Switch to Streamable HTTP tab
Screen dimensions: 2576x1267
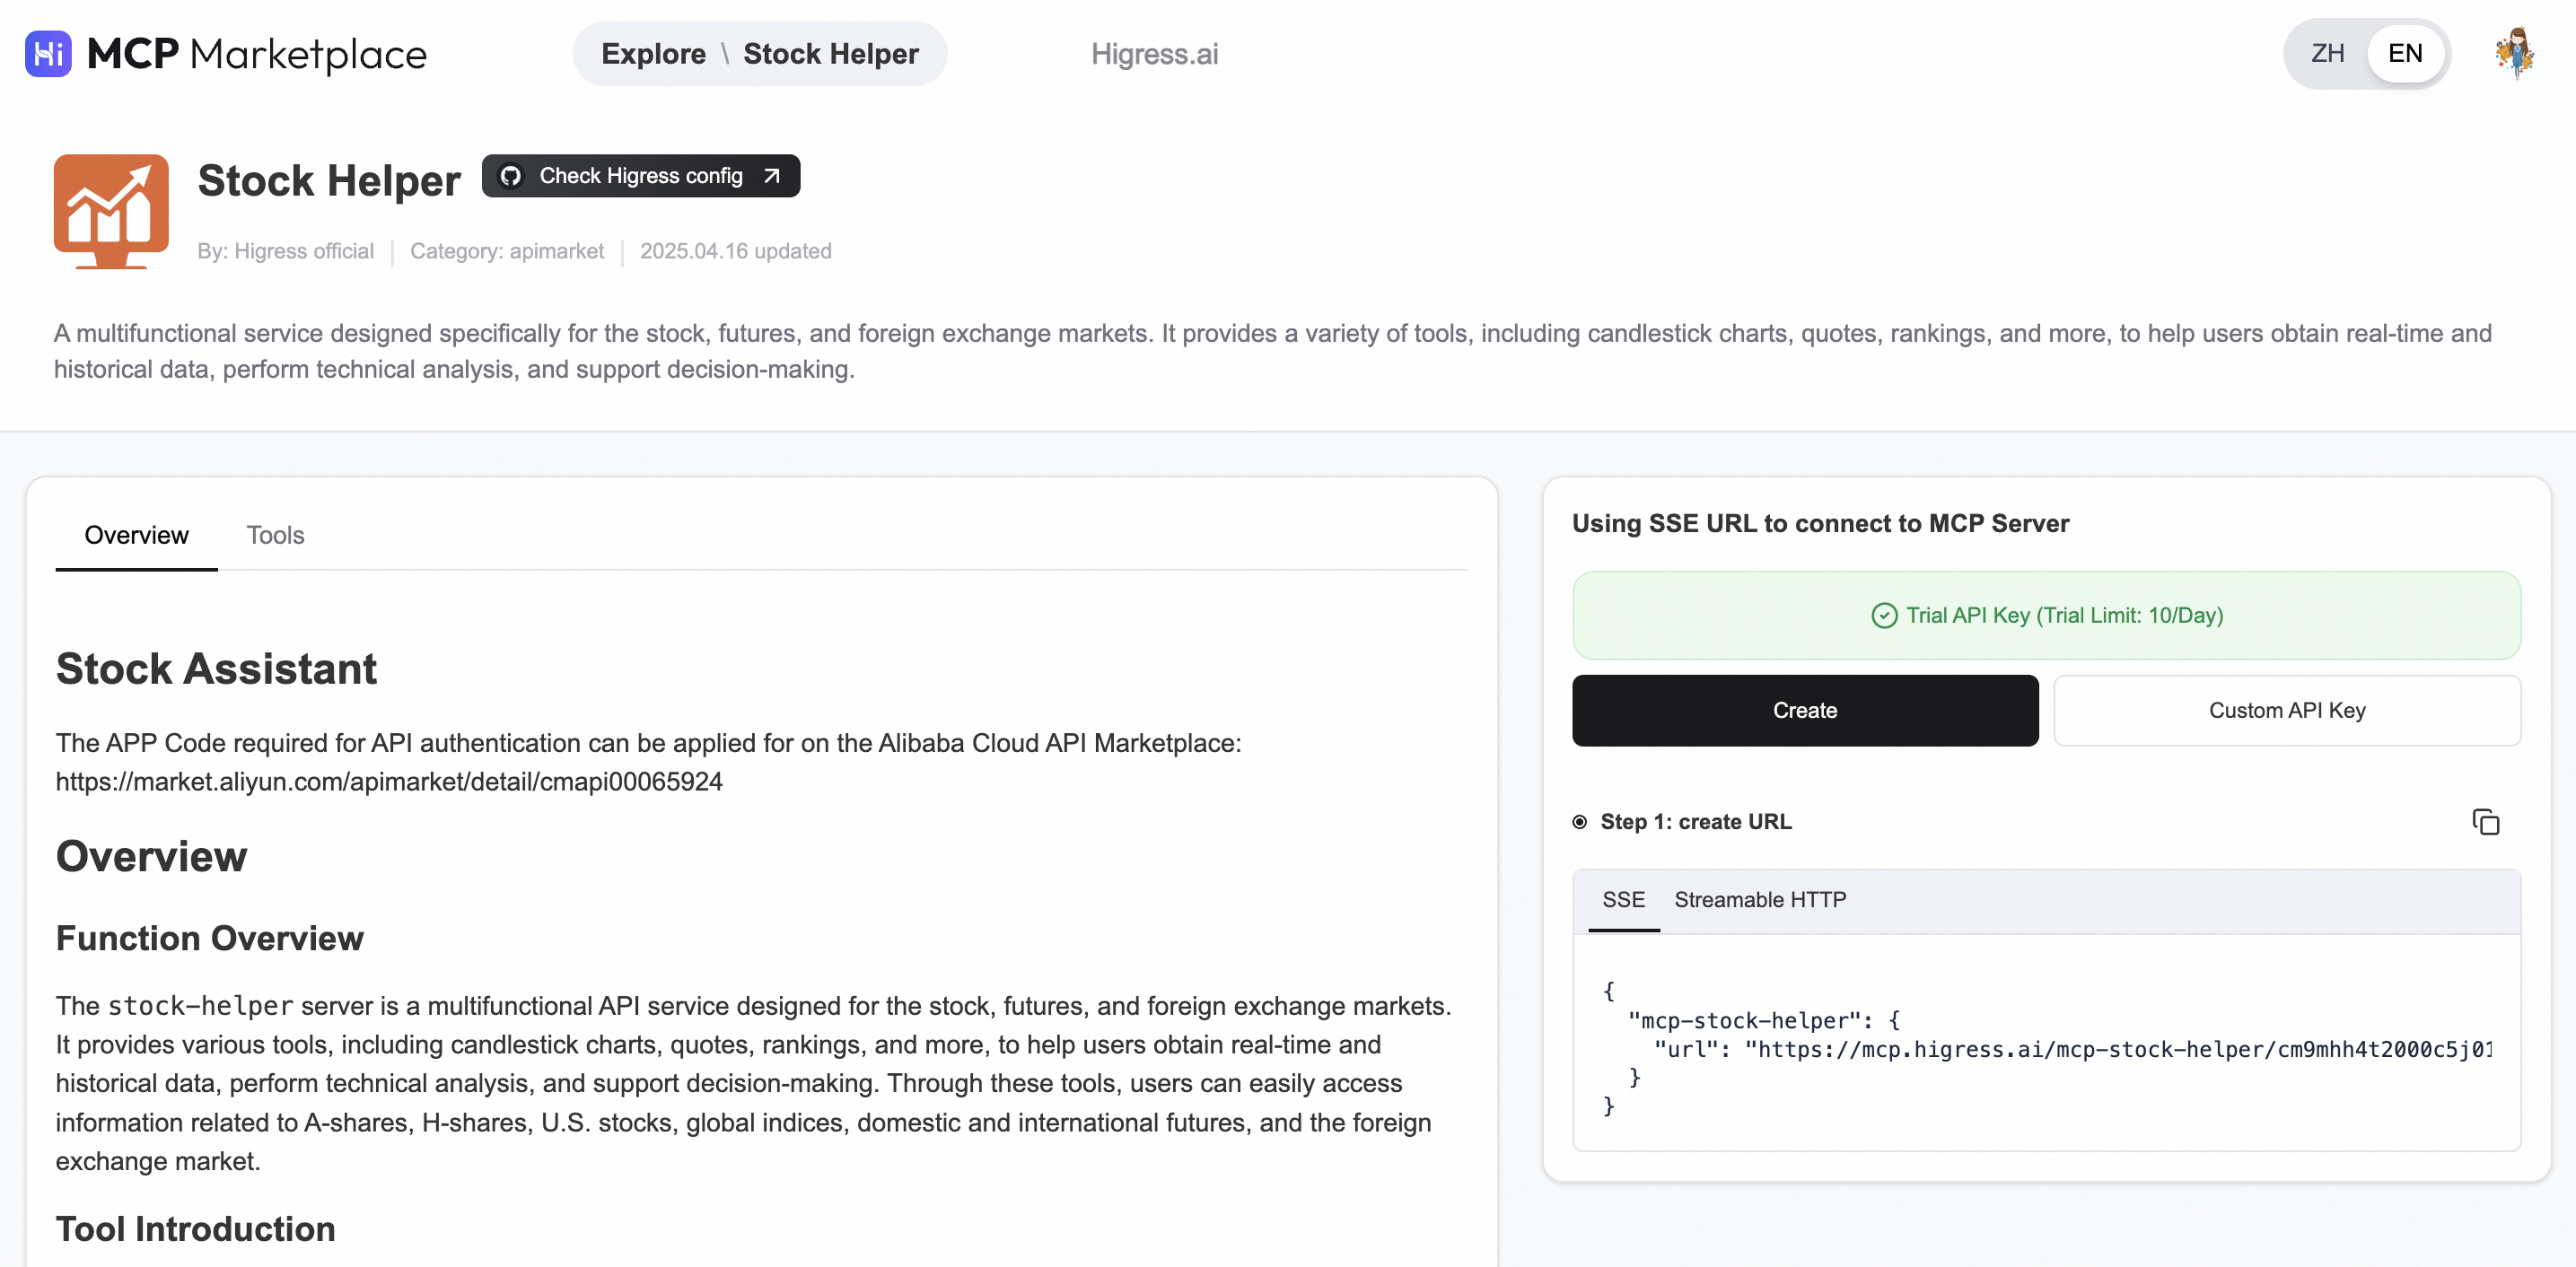(1760, 900)
